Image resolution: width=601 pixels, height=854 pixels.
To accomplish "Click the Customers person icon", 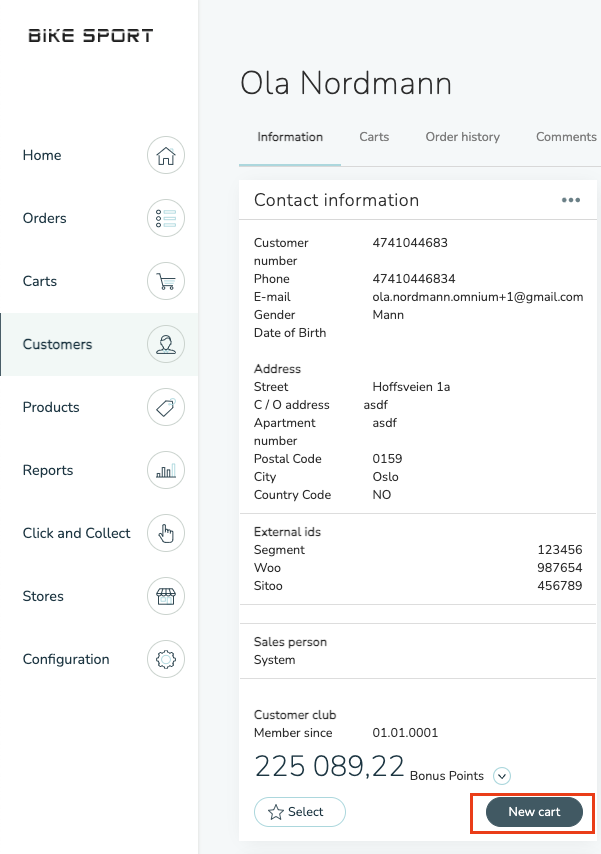I will 166,344.
